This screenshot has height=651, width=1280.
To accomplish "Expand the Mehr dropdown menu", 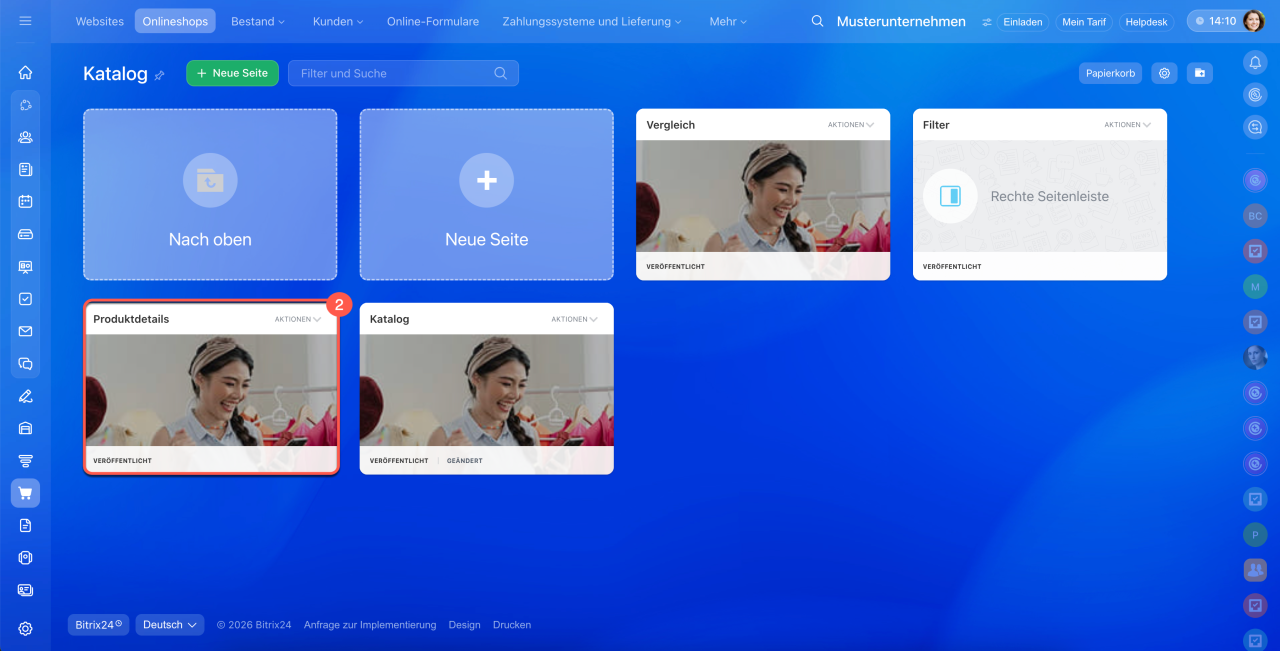I will [729, 21].
